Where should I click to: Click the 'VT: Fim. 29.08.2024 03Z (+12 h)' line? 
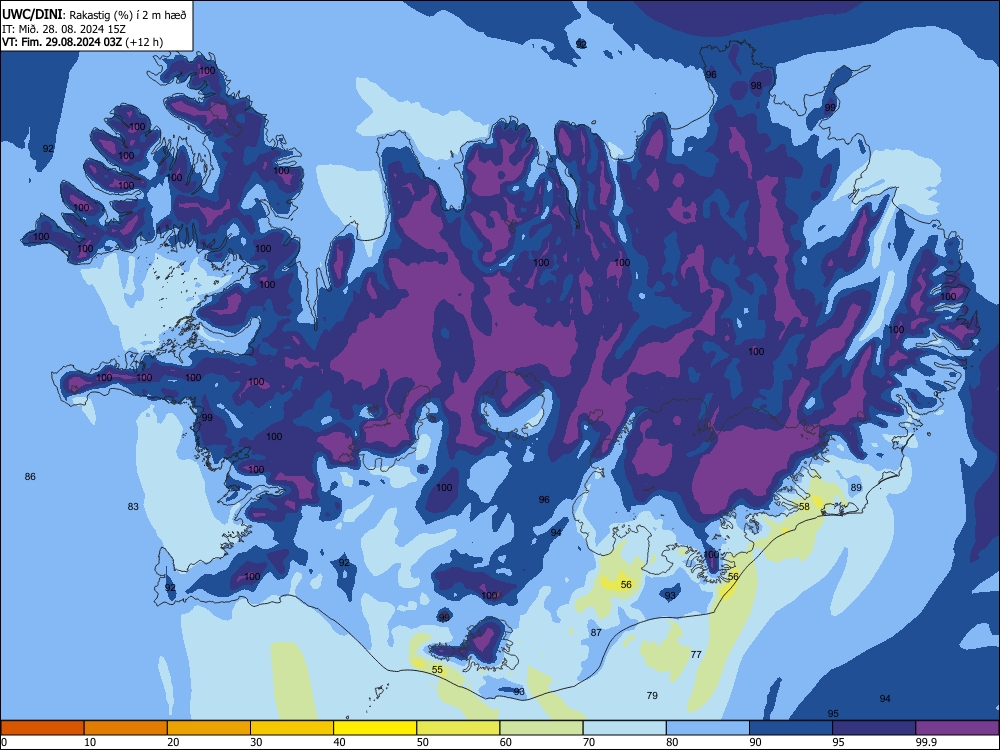(82, 42)
